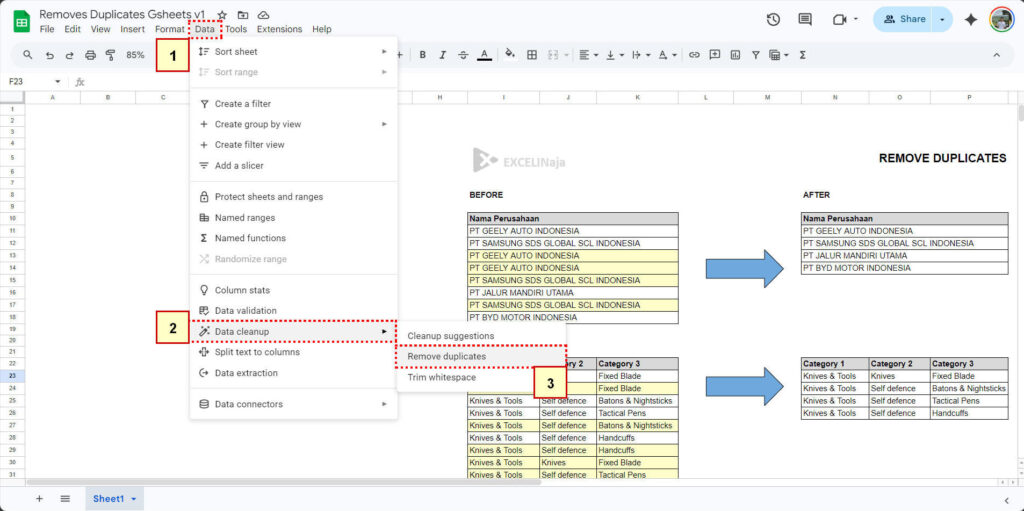Toggle bold formatting
This screenshot has width=1024, height=511.
click(423, 55)
